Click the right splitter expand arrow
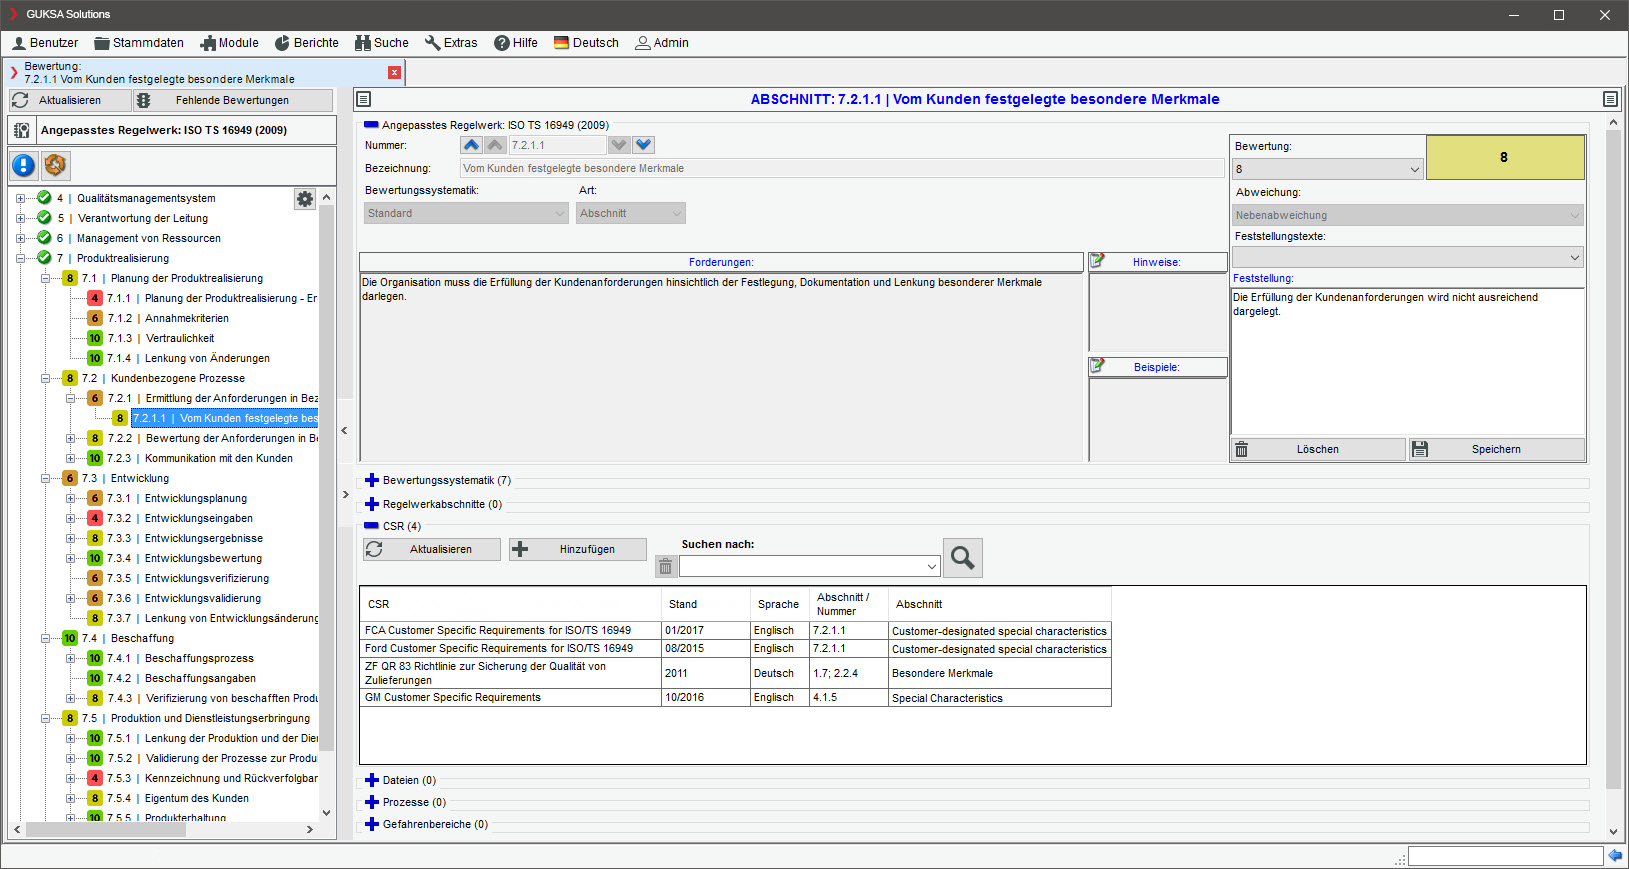This screenshot has height=869, width=1629. click(346, 494)
